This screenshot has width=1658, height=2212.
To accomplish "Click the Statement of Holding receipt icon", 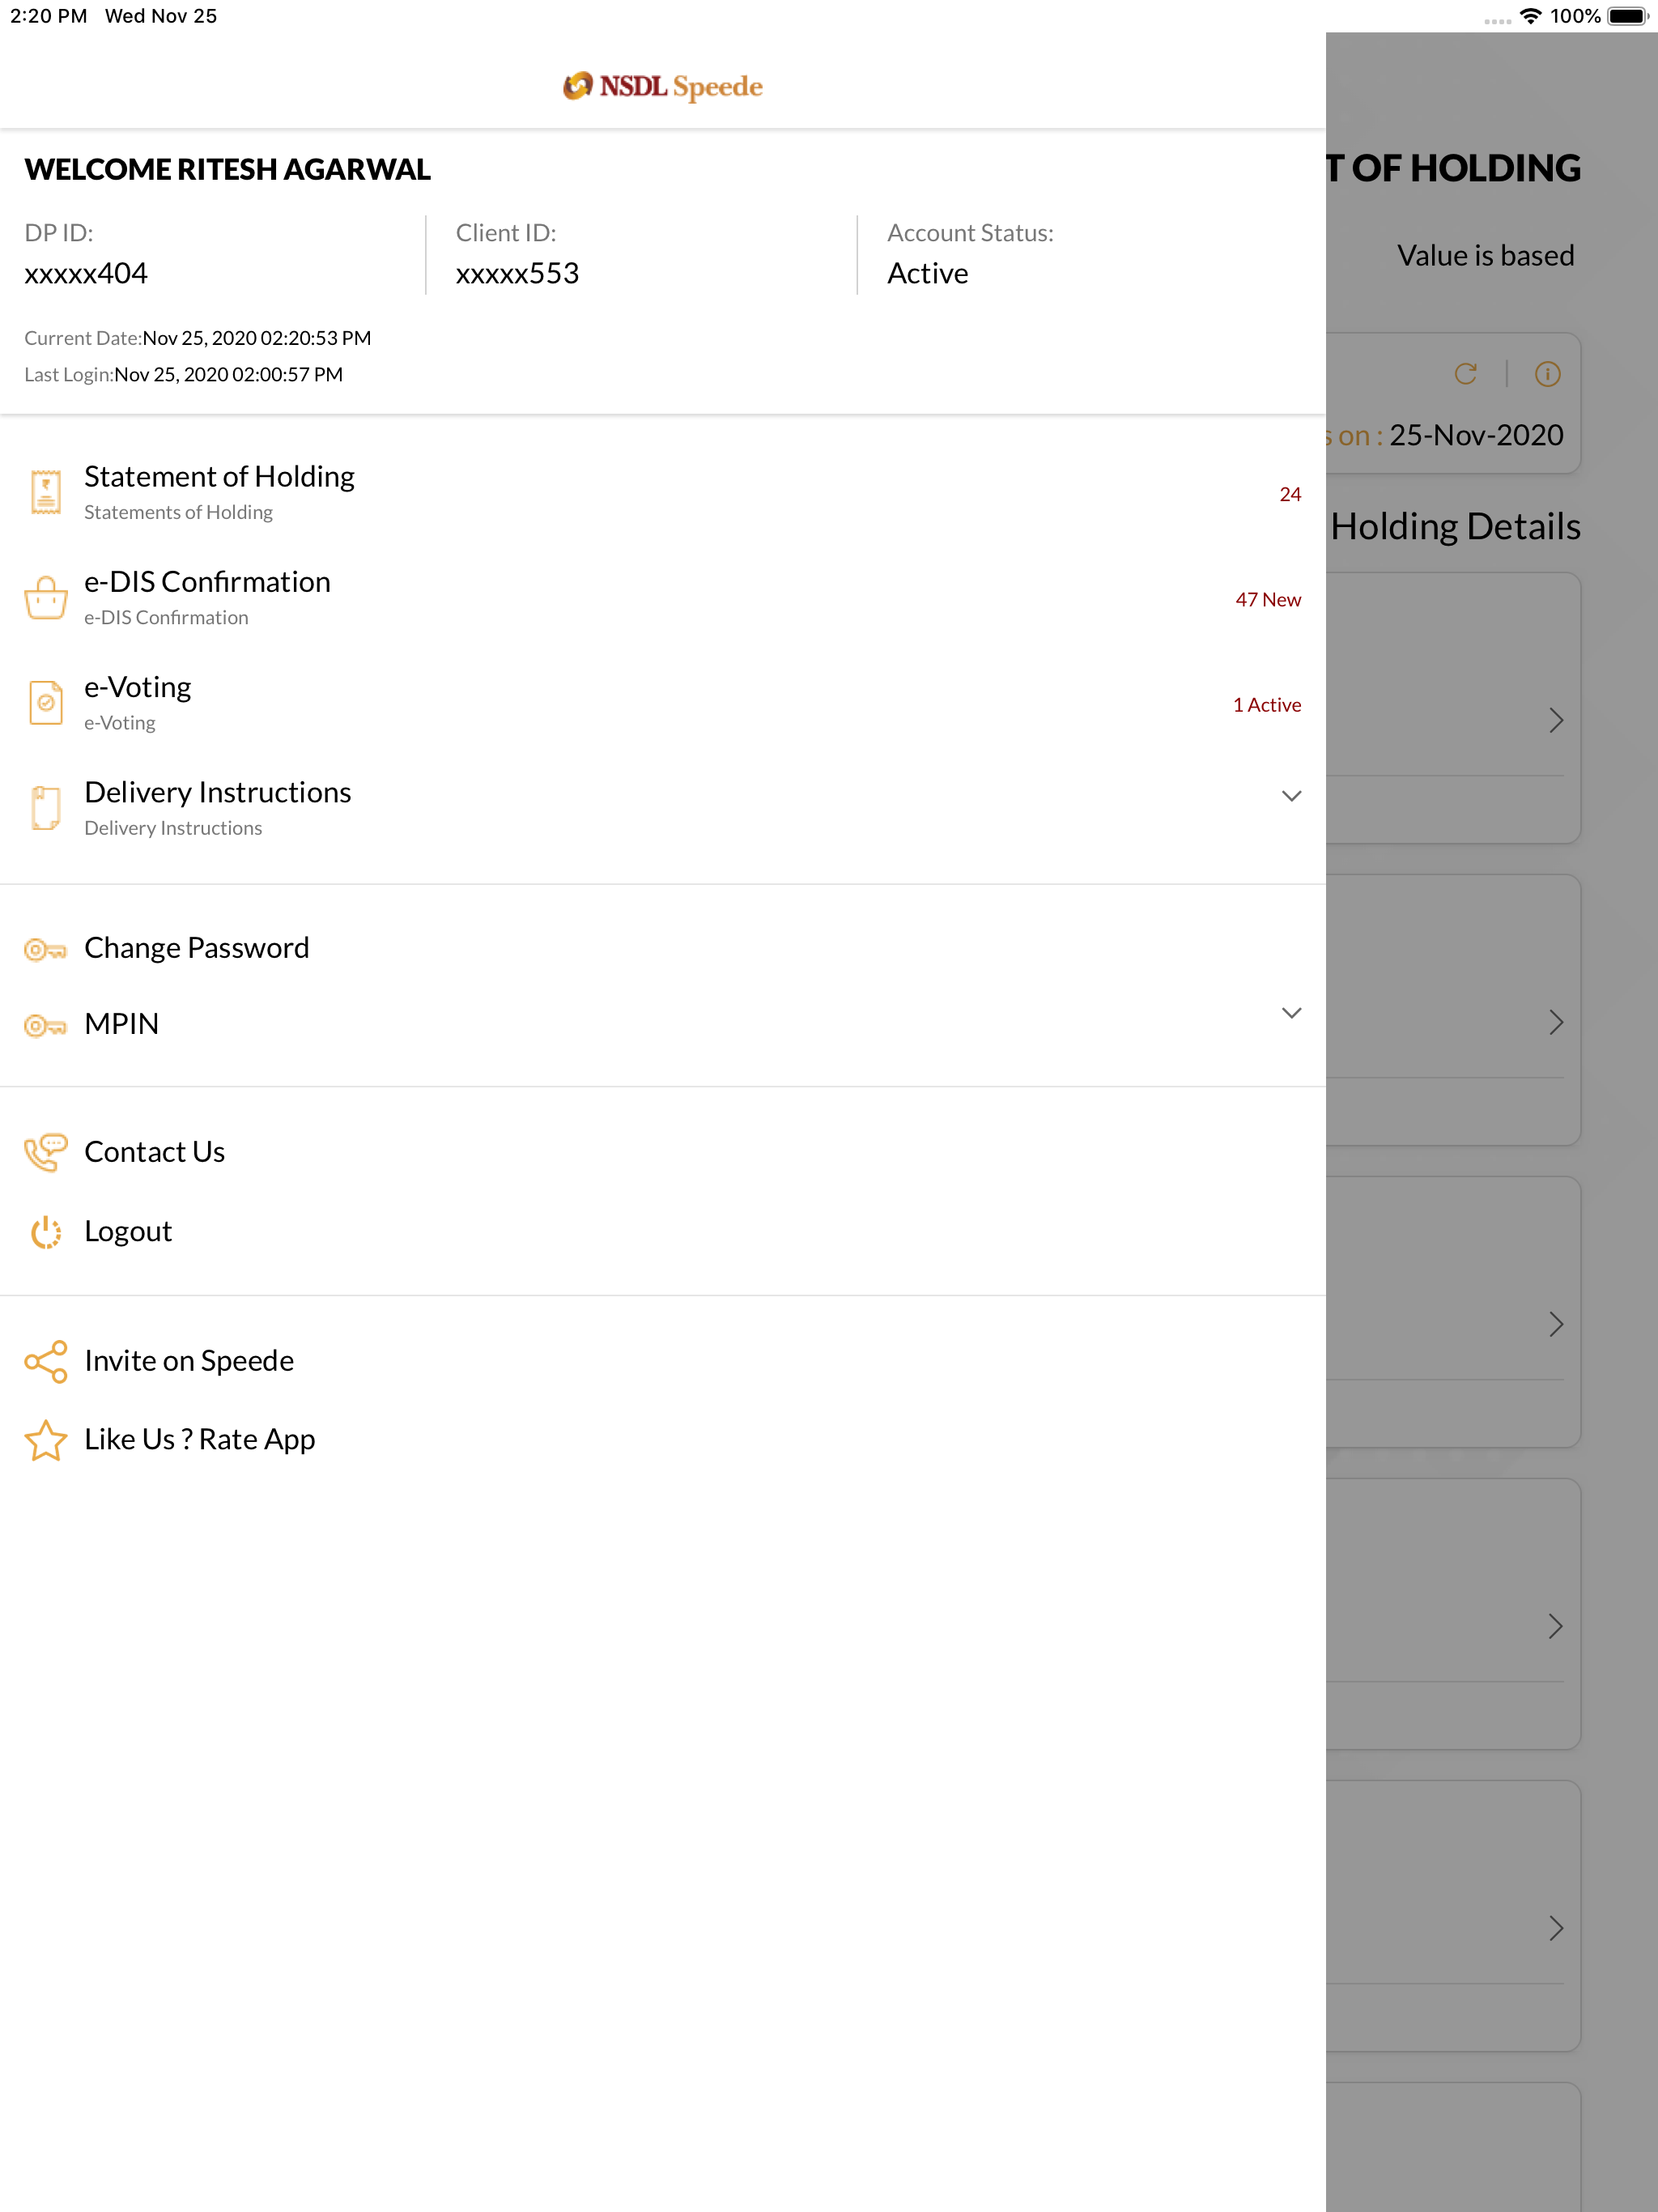I will point(46,492).
